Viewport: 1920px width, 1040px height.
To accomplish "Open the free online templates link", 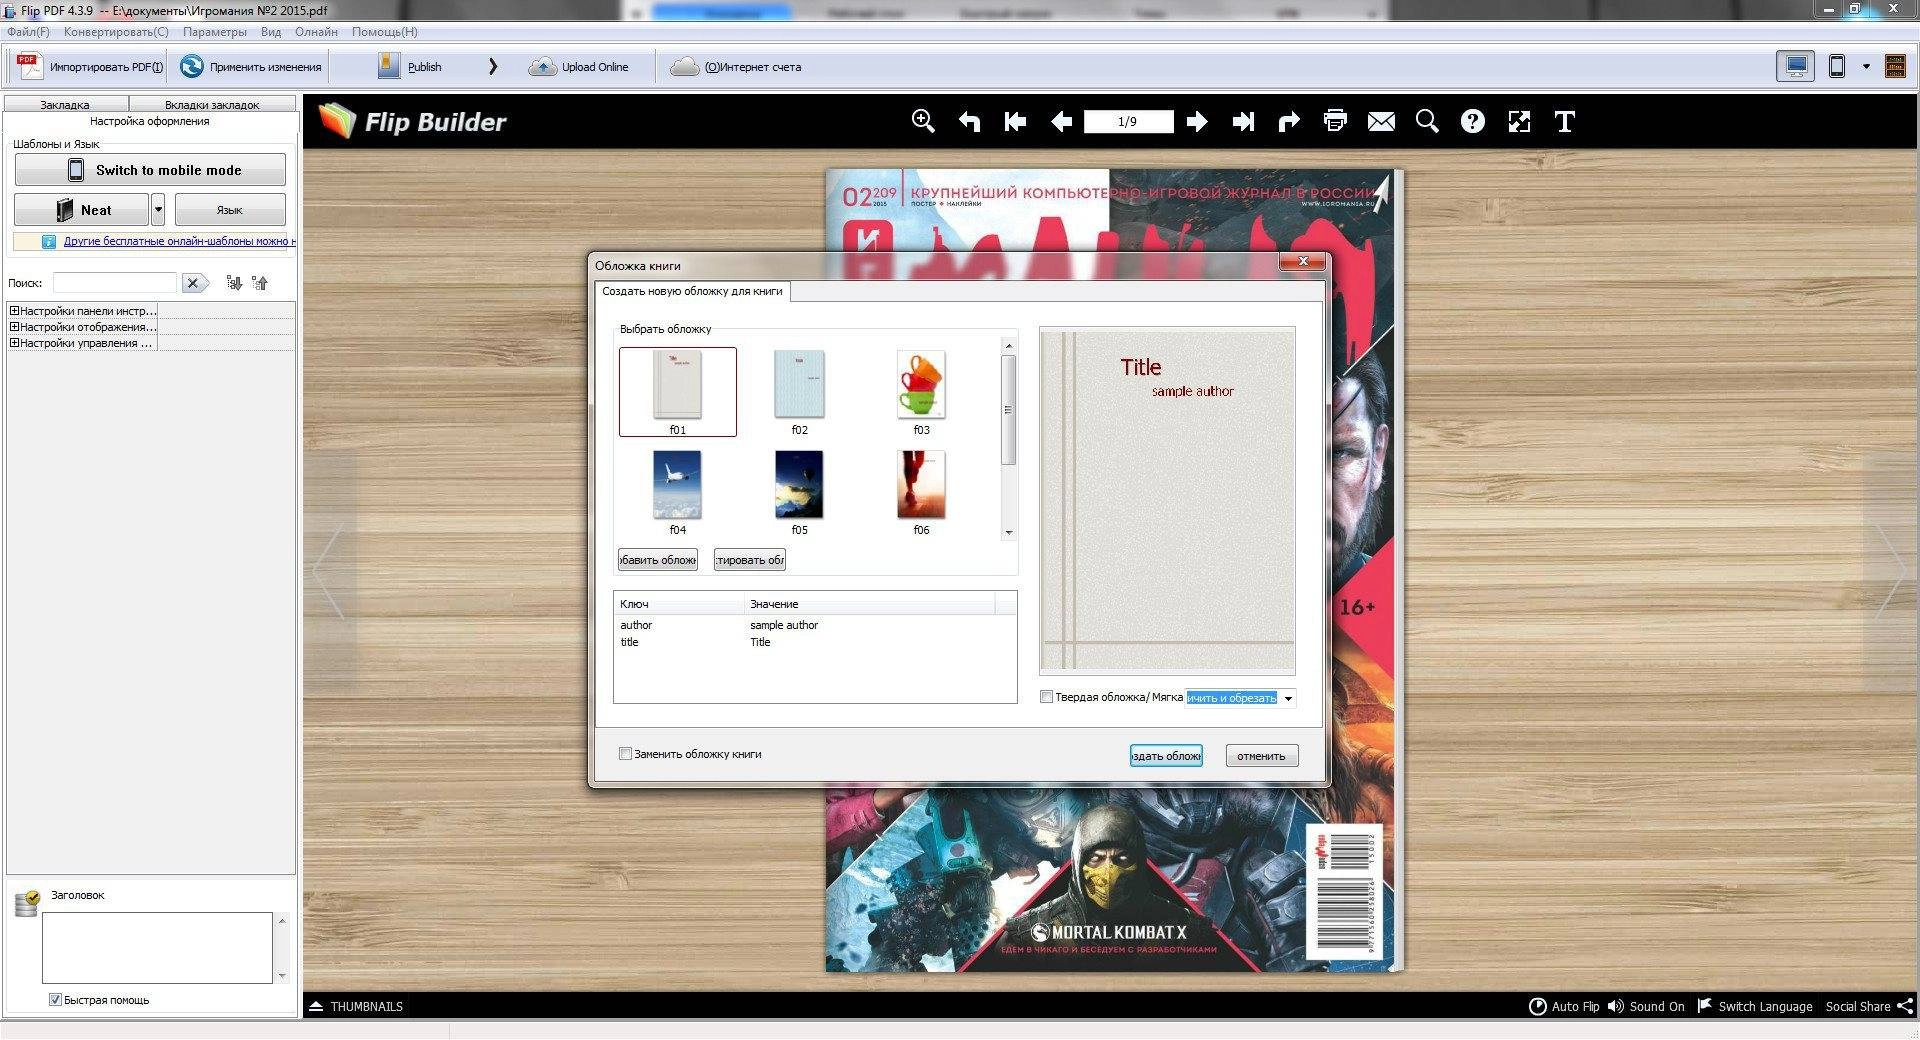I will tap(178, 241).
